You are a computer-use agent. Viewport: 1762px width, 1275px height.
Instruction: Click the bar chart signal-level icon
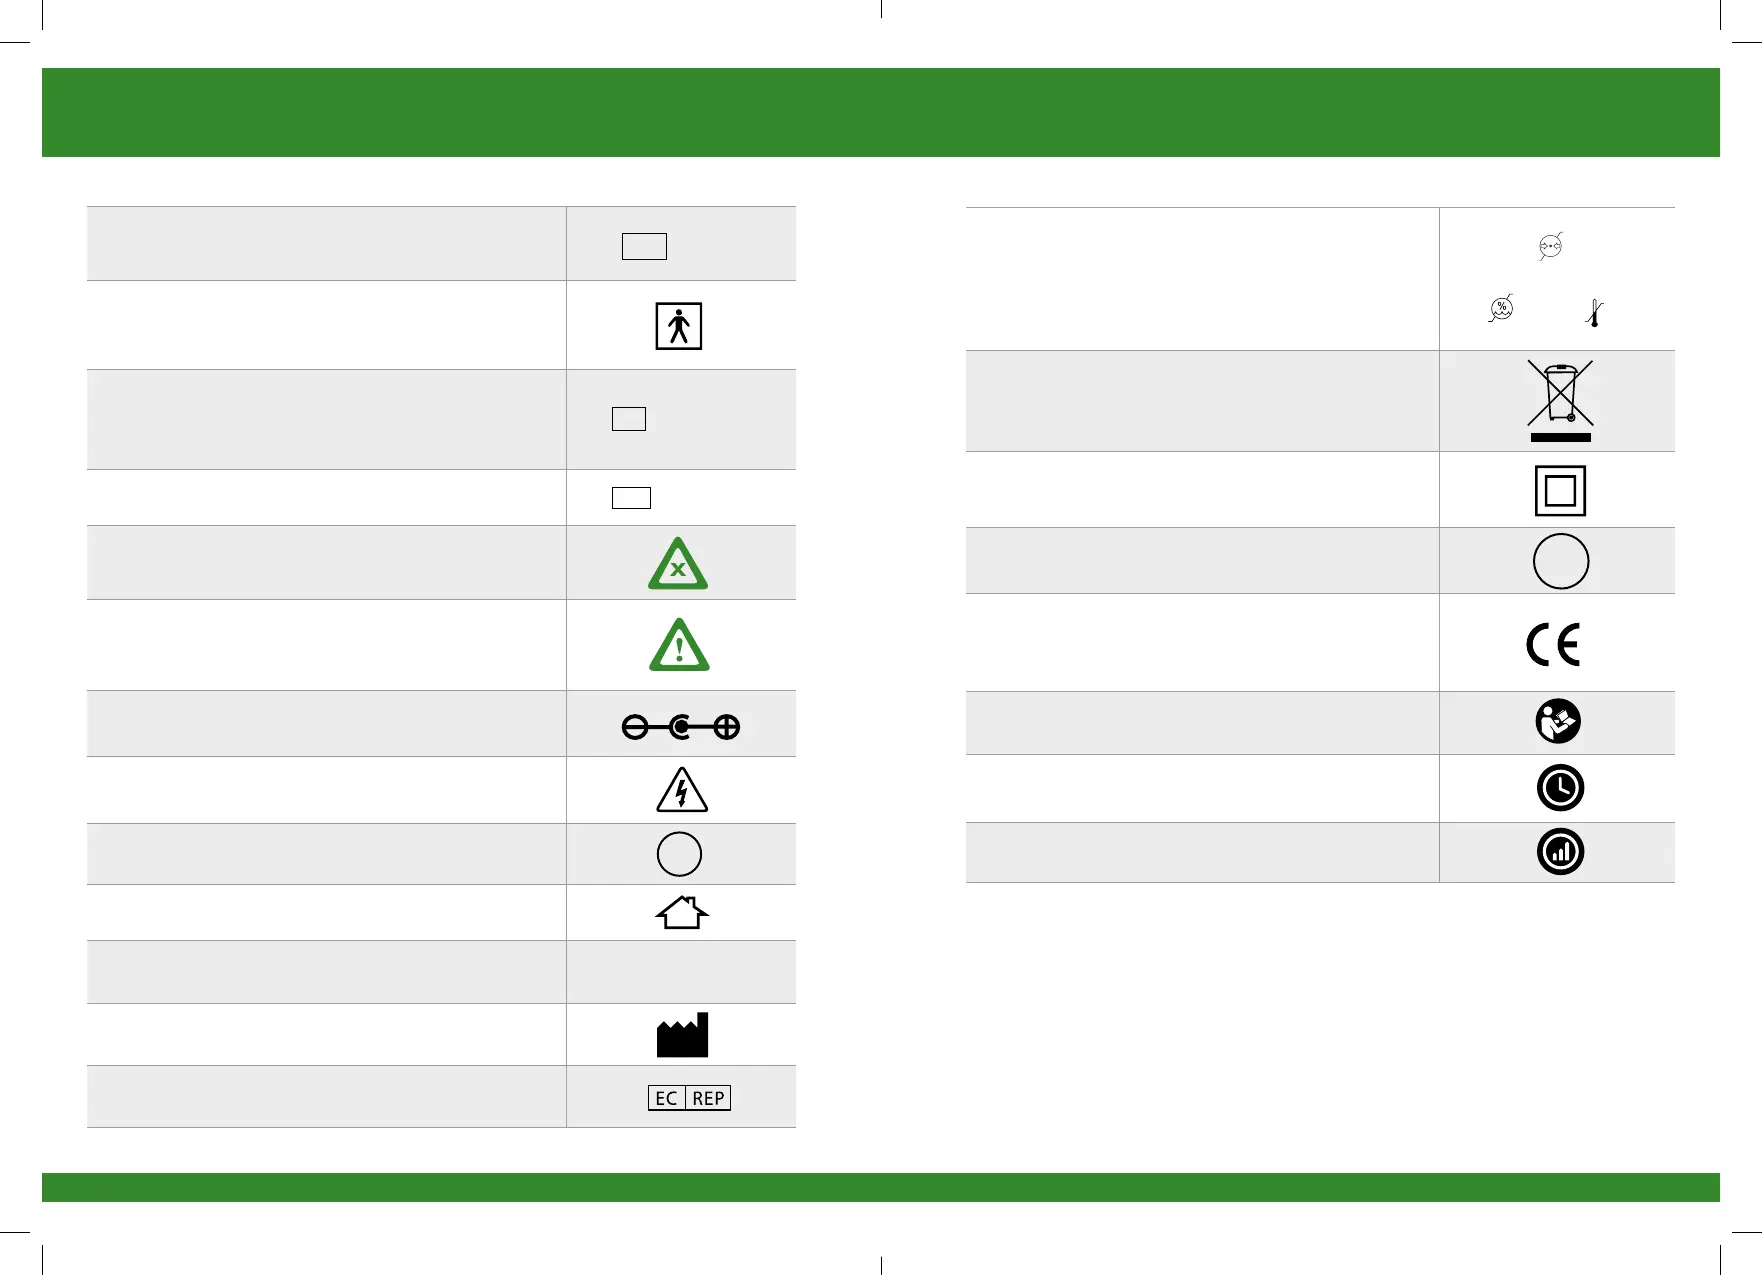1560,852
